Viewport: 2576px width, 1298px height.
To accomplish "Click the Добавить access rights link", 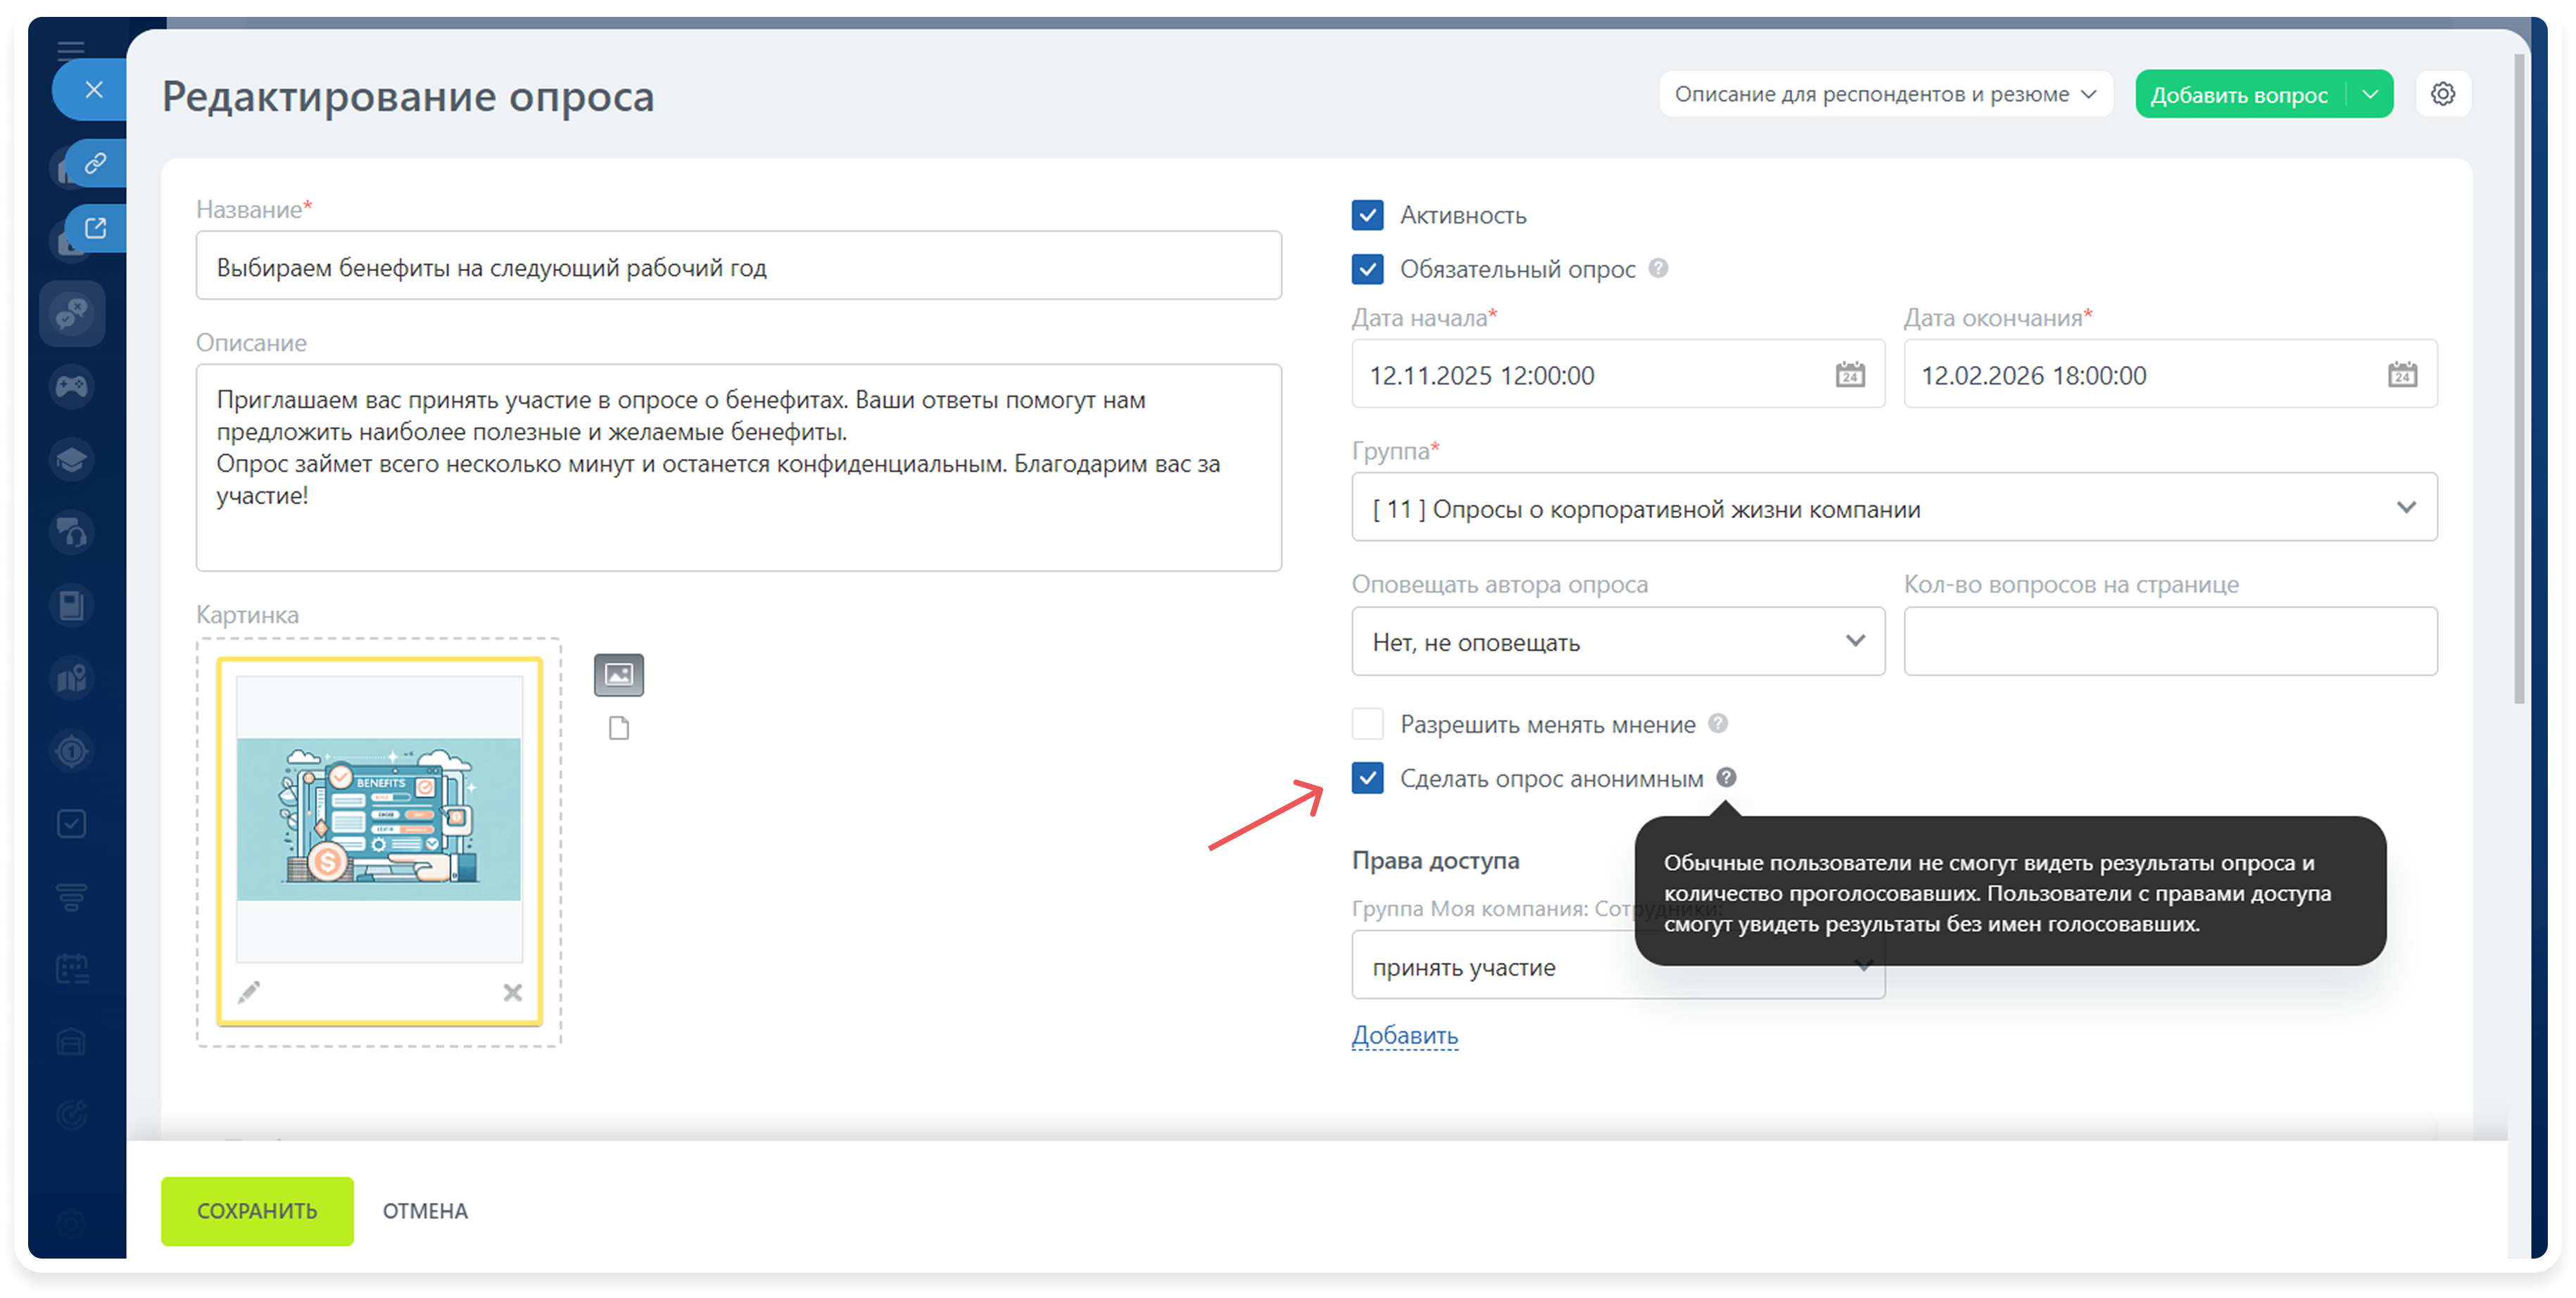I will (1404, 1035).
